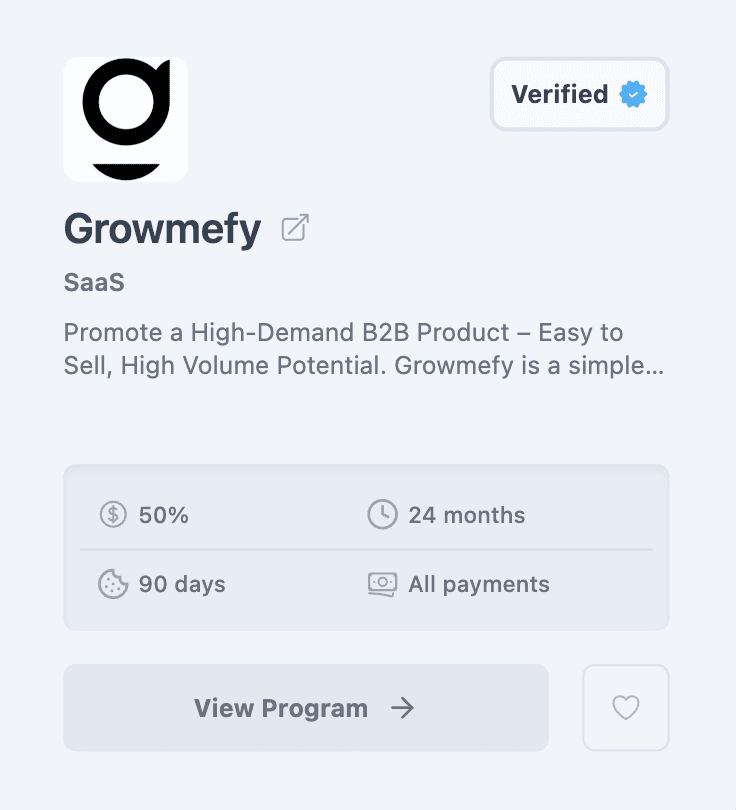Click the blue verified checkmark badge icon
Screen dimensions: 736x810
pos(631,94)
